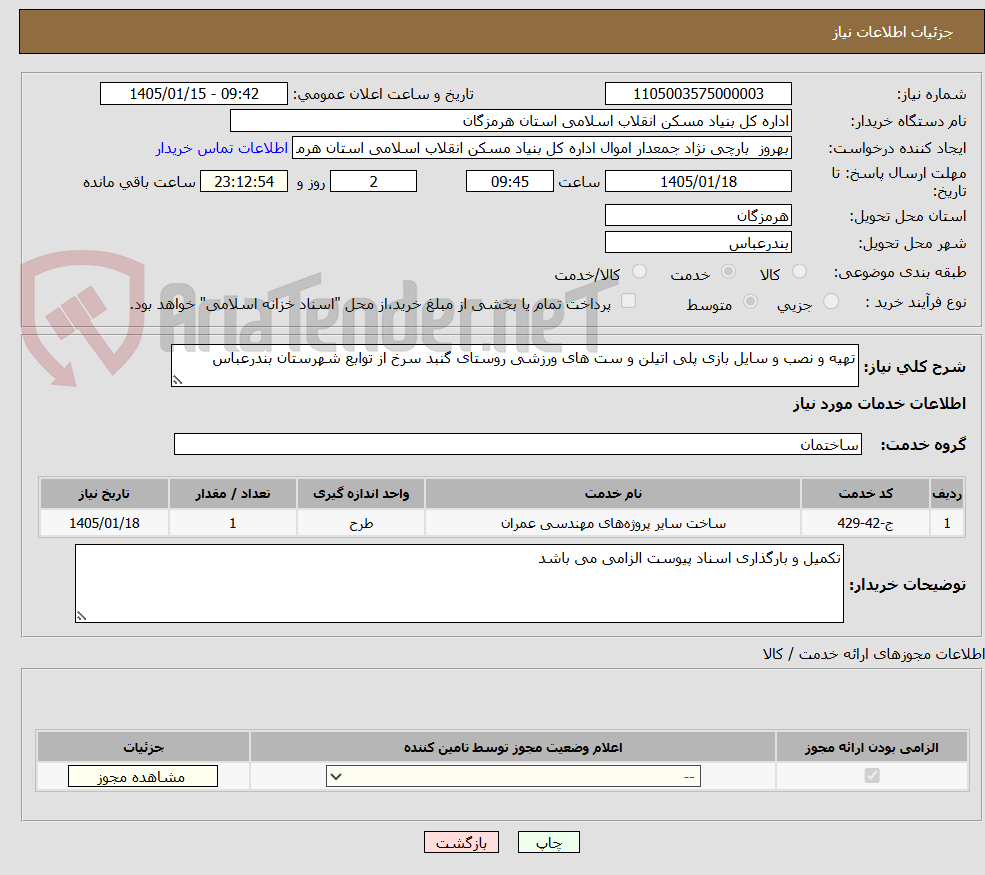Open the permit status dropdown
The height and width of the screenshot is (875, 985).
click(x=513, y=776)
